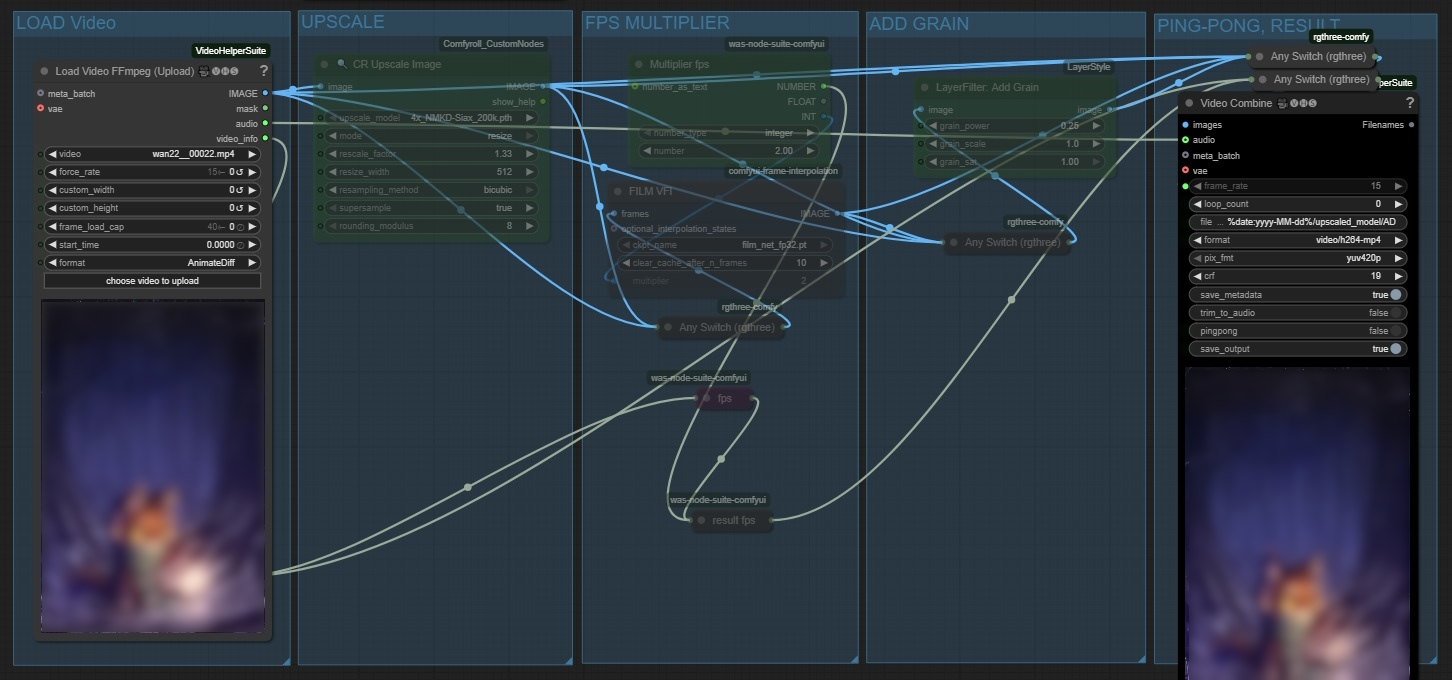The height and width of the screenshot is (680, 1452).
Task: Click Filenames output socket on Video Combine
Action: [1411, 125]
